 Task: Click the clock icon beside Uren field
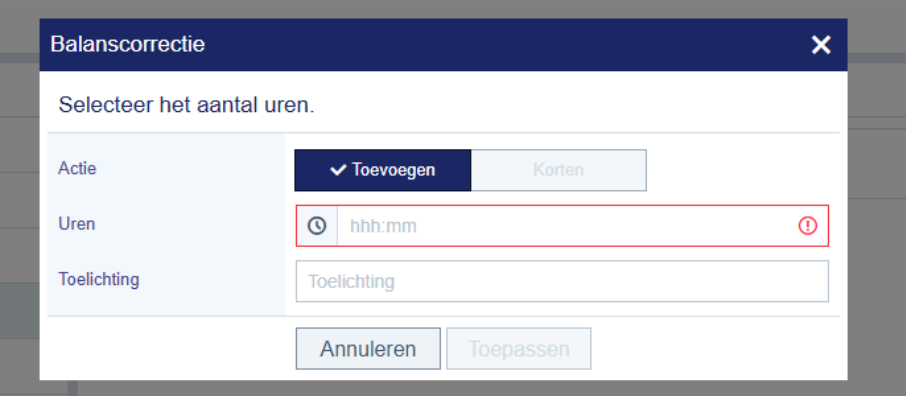click(x=317, y=225)
